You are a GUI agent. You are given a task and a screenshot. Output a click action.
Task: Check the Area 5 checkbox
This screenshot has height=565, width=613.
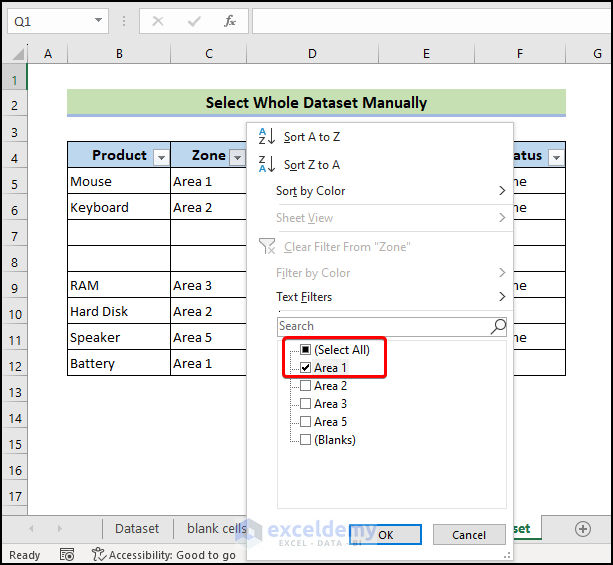(305, 422)
